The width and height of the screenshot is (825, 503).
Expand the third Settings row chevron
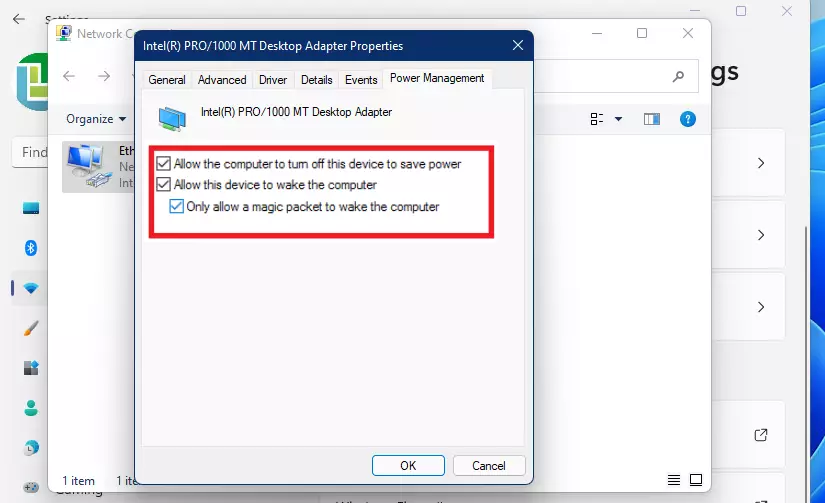(761, 307)
